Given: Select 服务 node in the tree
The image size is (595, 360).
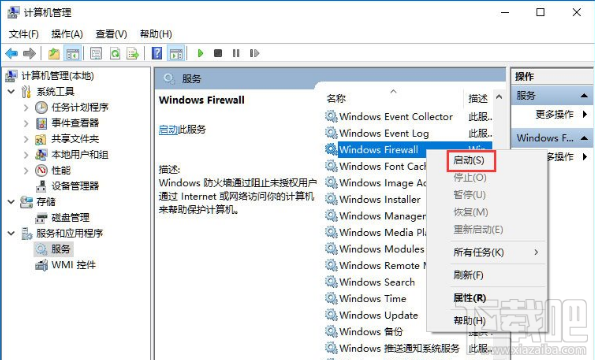Looking at the screenshot, I should [61, 249].
